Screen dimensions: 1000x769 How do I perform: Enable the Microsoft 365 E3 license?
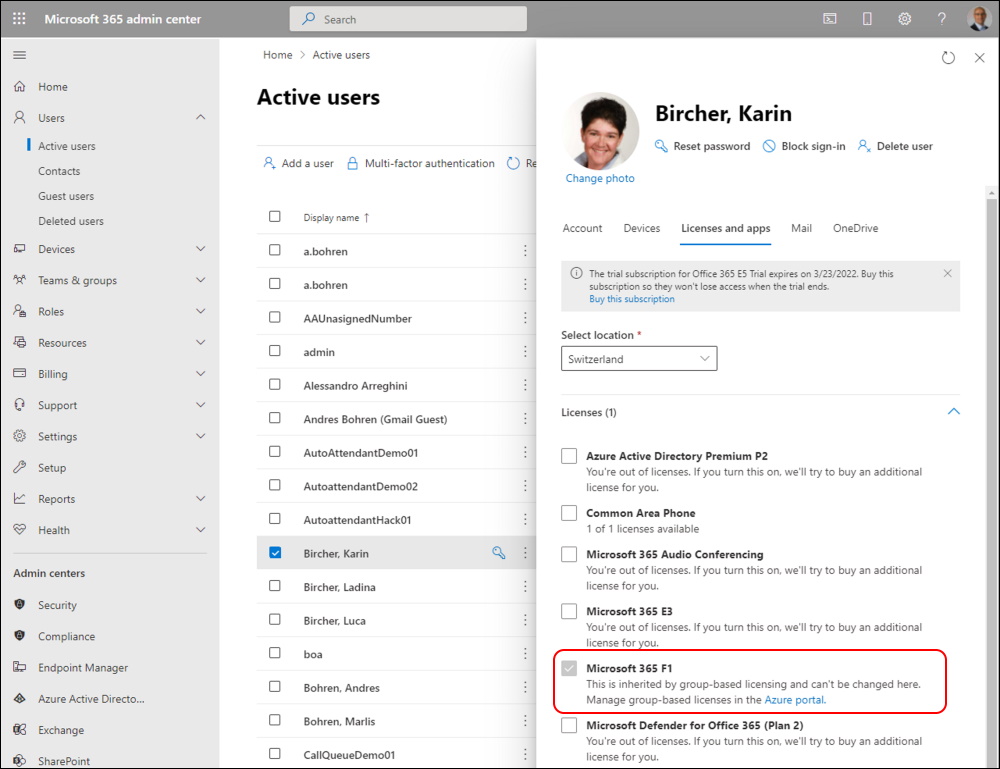point(569,611)
